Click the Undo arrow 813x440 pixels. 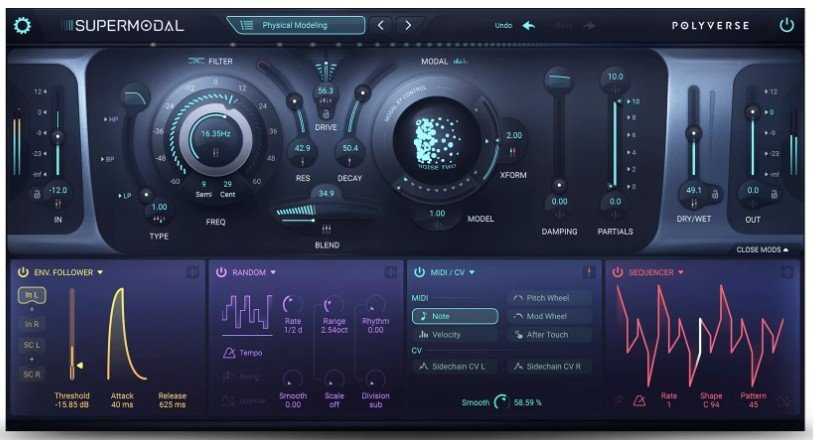pyautogui.click(x=529, y=25)
